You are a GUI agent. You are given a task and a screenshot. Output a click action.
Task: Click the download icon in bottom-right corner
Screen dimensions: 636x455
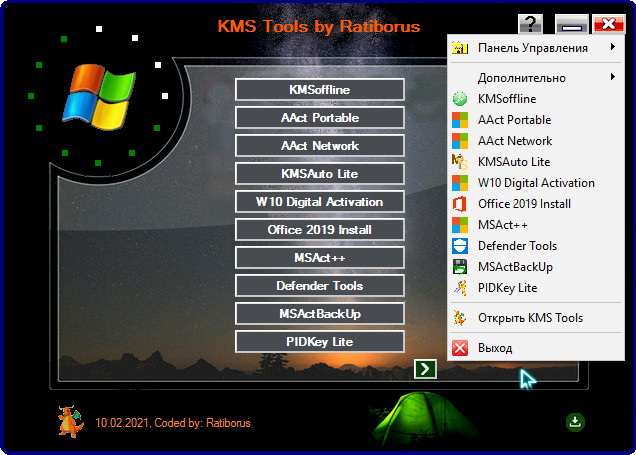point(575,422)
